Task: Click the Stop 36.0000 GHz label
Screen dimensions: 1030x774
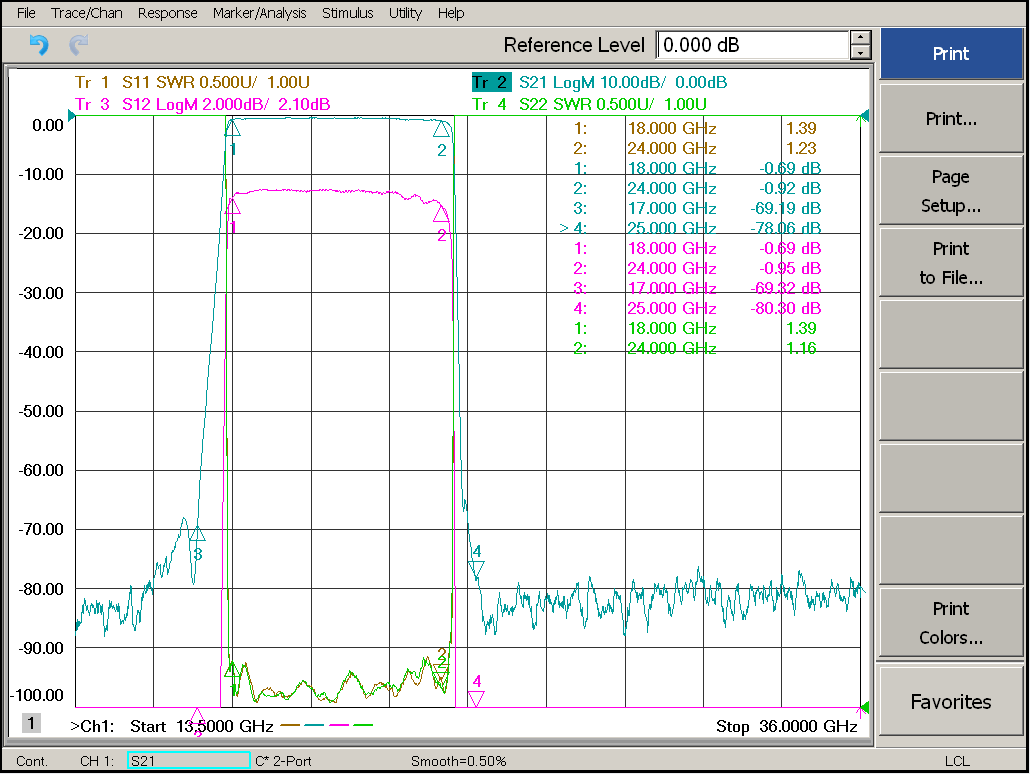Action: [x=786, y=726]
